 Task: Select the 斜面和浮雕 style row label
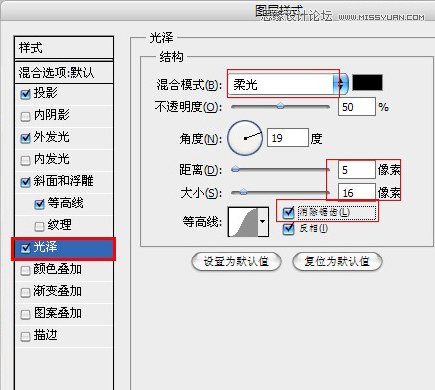63,181
